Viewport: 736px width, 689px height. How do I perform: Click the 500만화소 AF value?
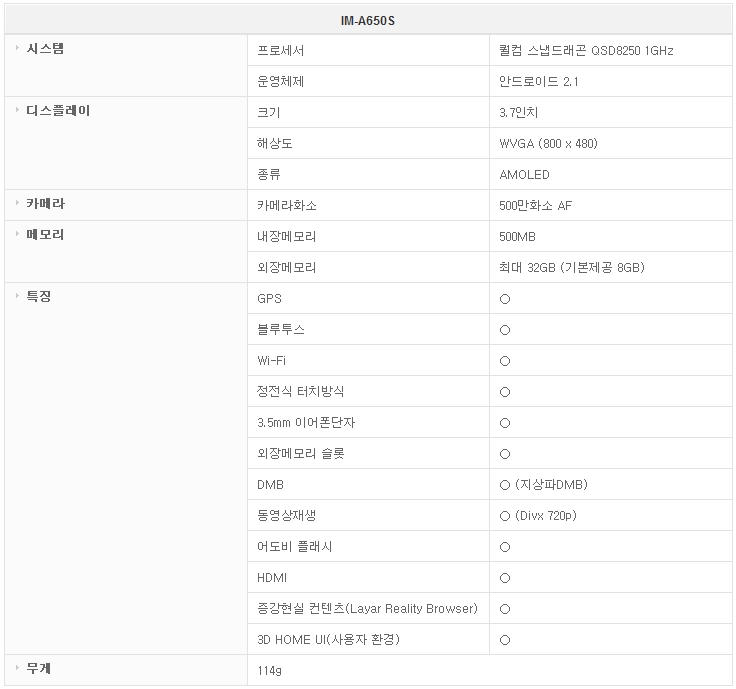coord(536,205)
